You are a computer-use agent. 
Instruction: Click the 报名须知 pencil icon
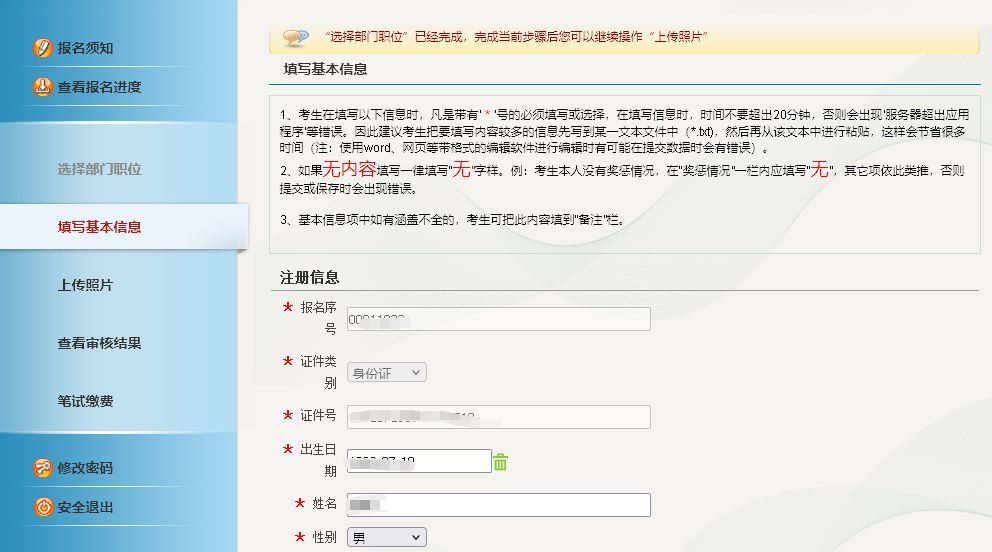pos(42,47)
